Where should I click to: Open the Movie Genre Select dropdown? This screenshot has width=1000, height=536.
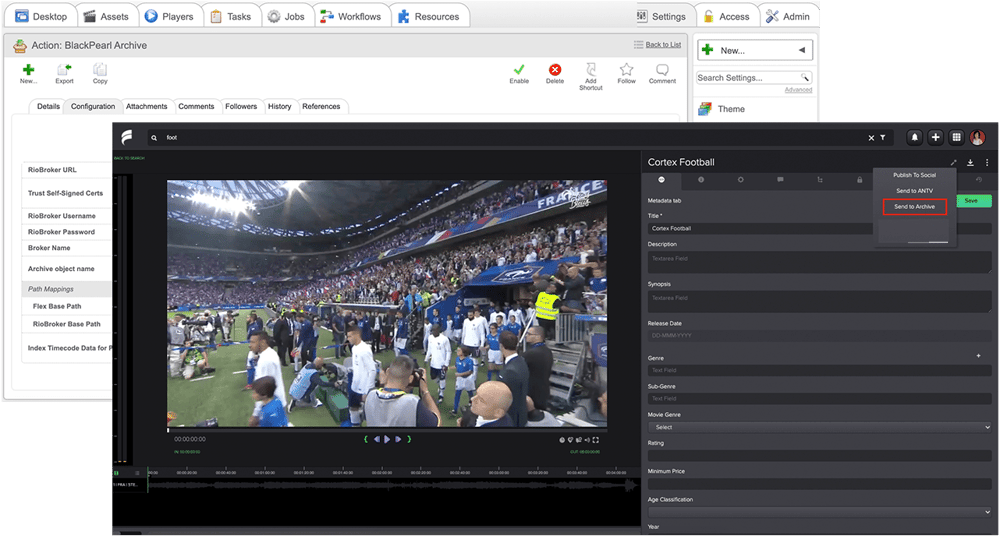[x=820, y=427]
